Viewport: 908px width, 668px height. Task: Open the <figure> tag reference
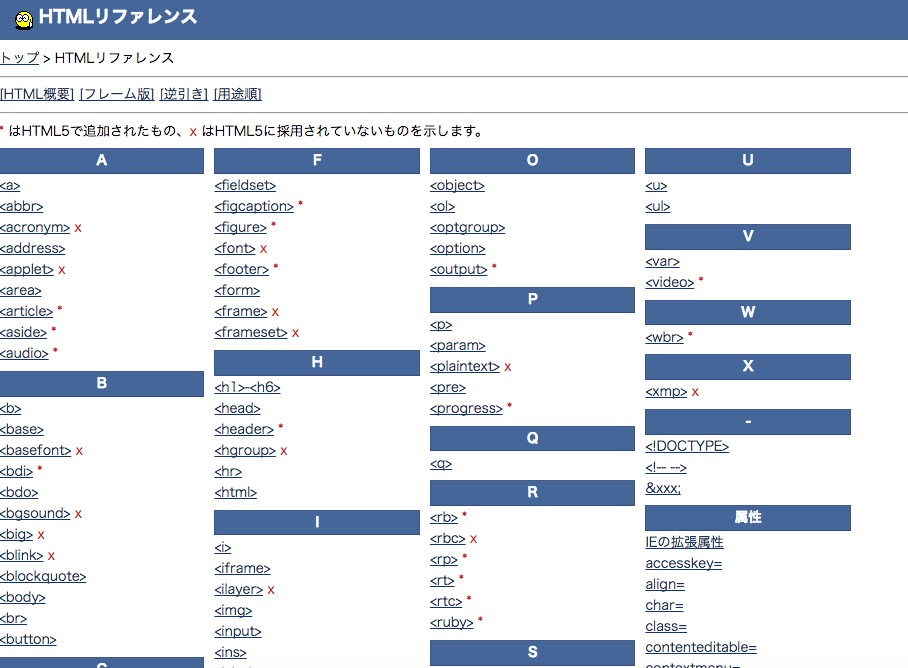coord(240,227)
